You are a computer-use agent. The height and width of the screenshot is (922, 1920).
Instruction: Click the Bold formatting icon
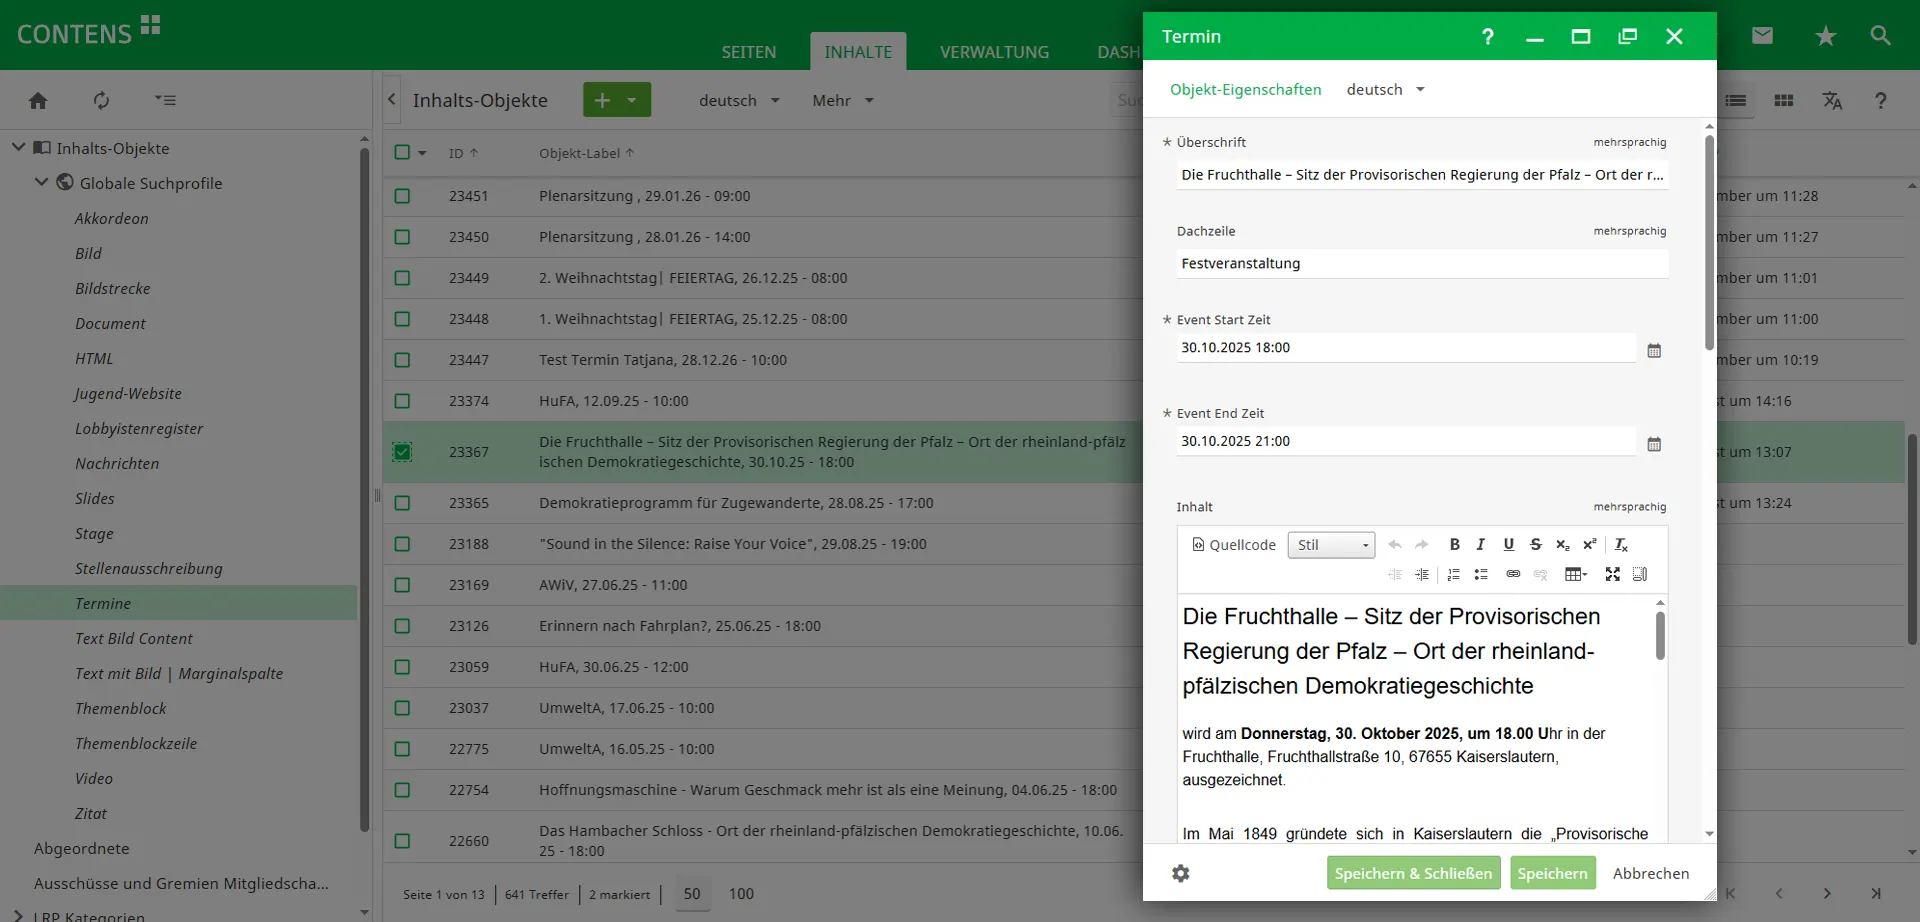1454,545
